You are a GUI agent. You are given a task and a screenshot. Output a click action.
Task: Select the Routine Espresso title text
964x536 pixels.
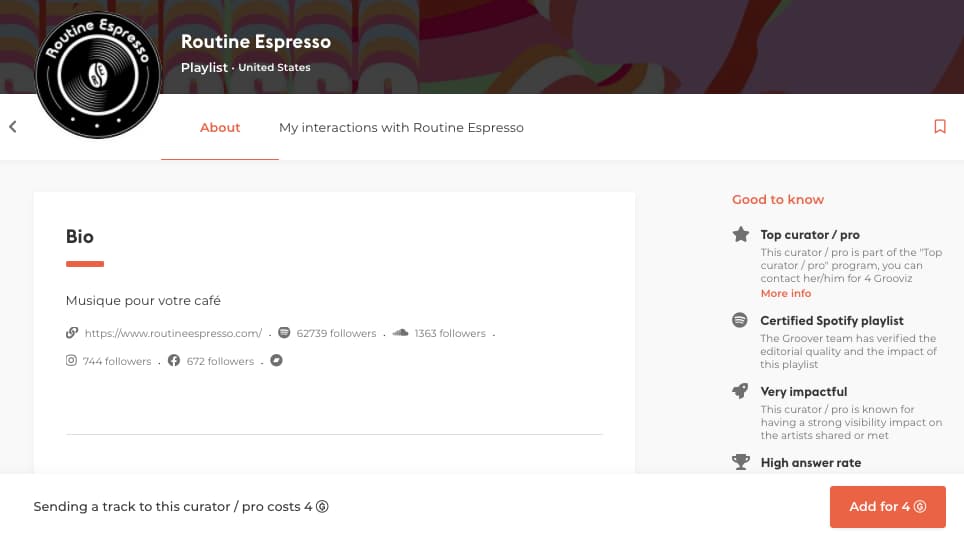pyautogui.click(x=256, y=41)
